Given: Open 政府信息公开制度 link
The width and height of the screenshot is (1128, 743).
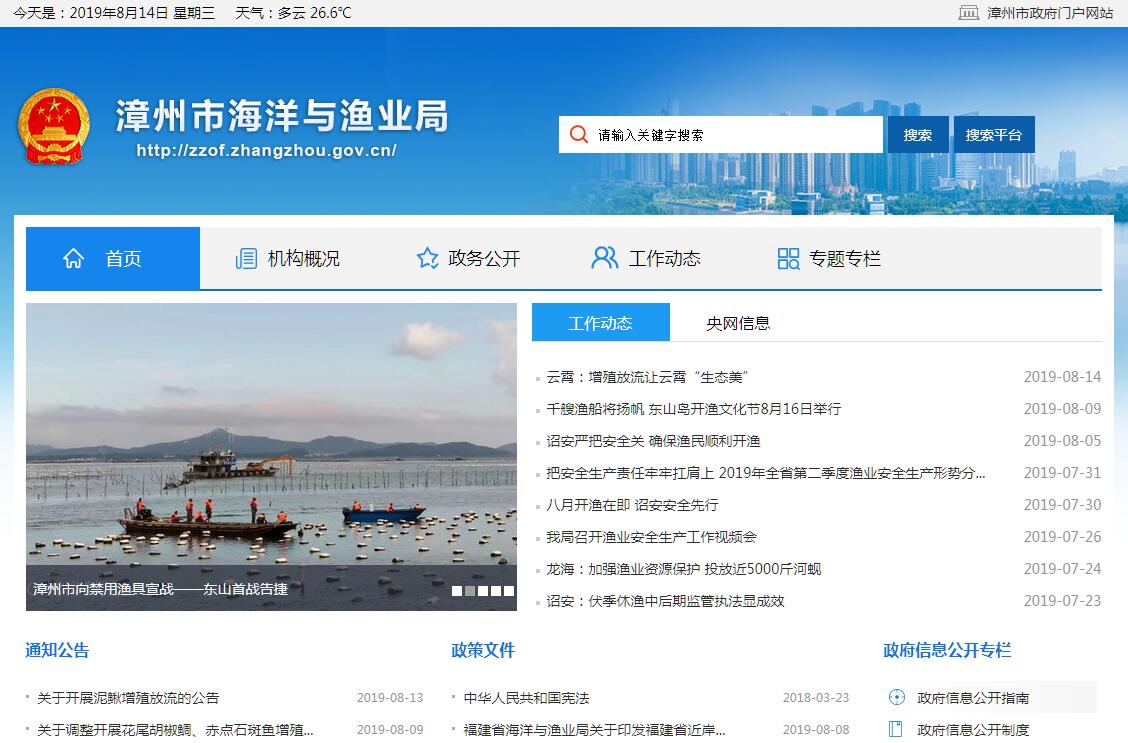Looking at the screenshot, I should click(973, 729).
